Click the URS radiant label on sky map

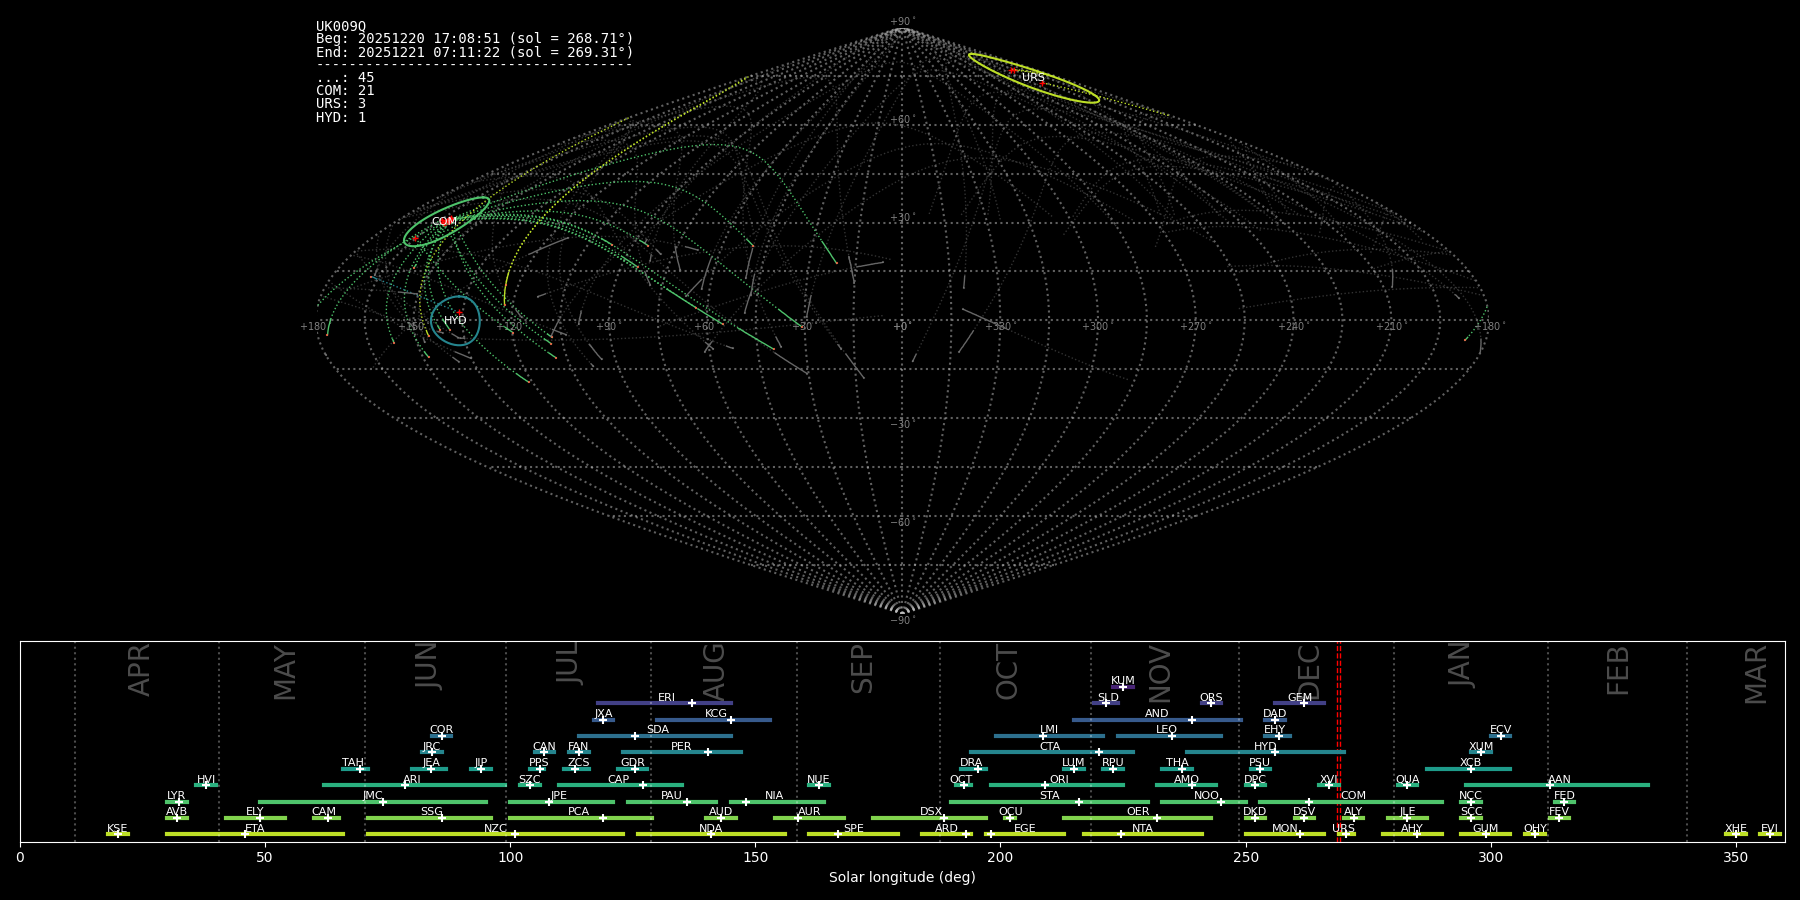pos(1033,78)
